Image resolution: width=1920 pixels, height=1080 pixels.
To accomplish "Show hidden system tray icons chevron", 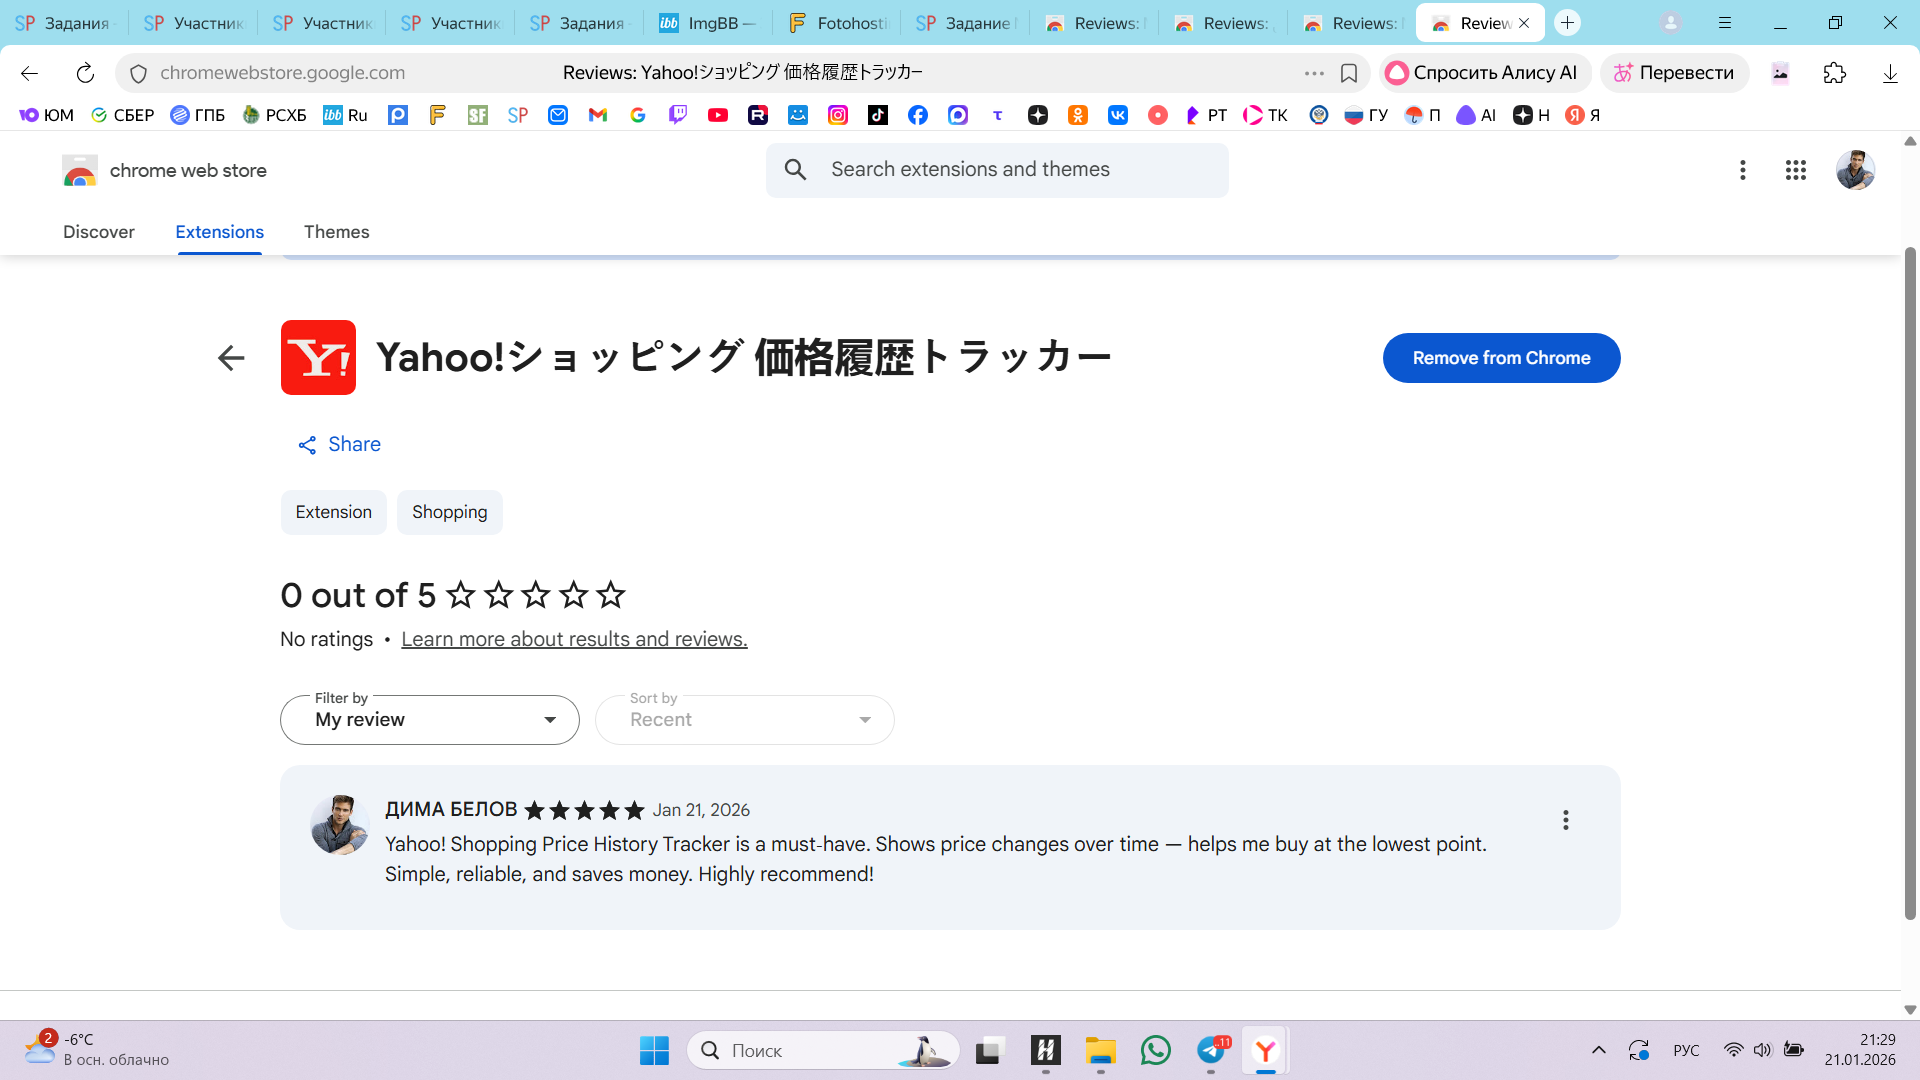I will click(x=1598, y=1050).
